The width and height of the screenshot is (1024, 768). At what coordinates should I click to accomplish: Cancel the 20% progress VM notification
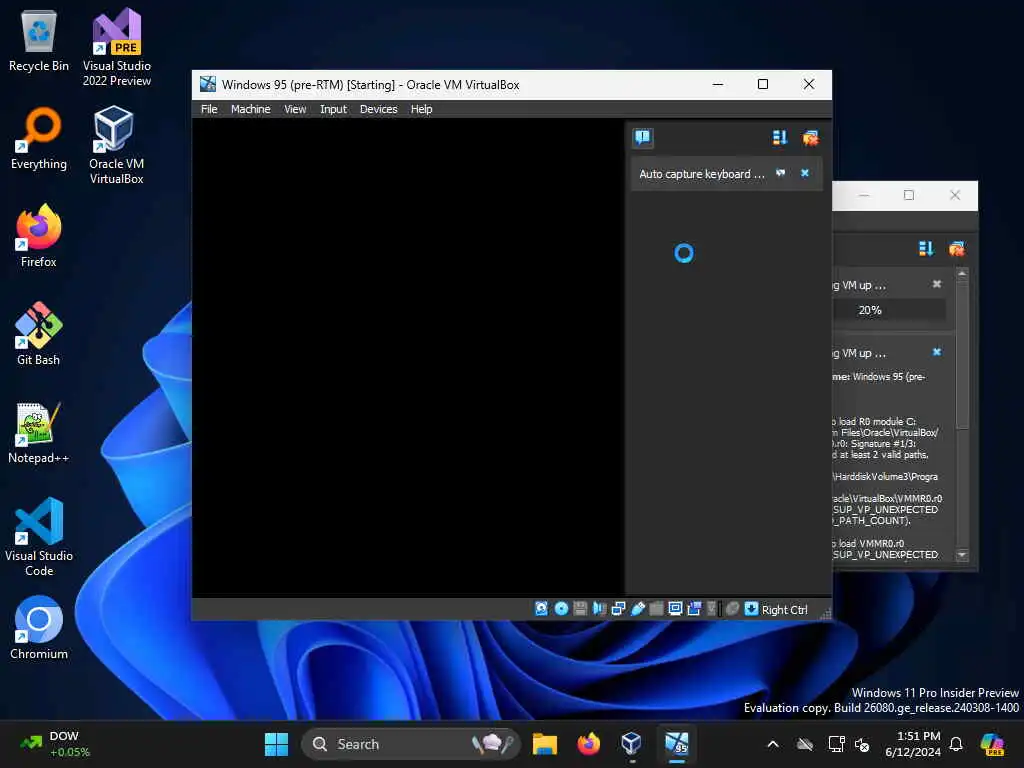(937, 284)
